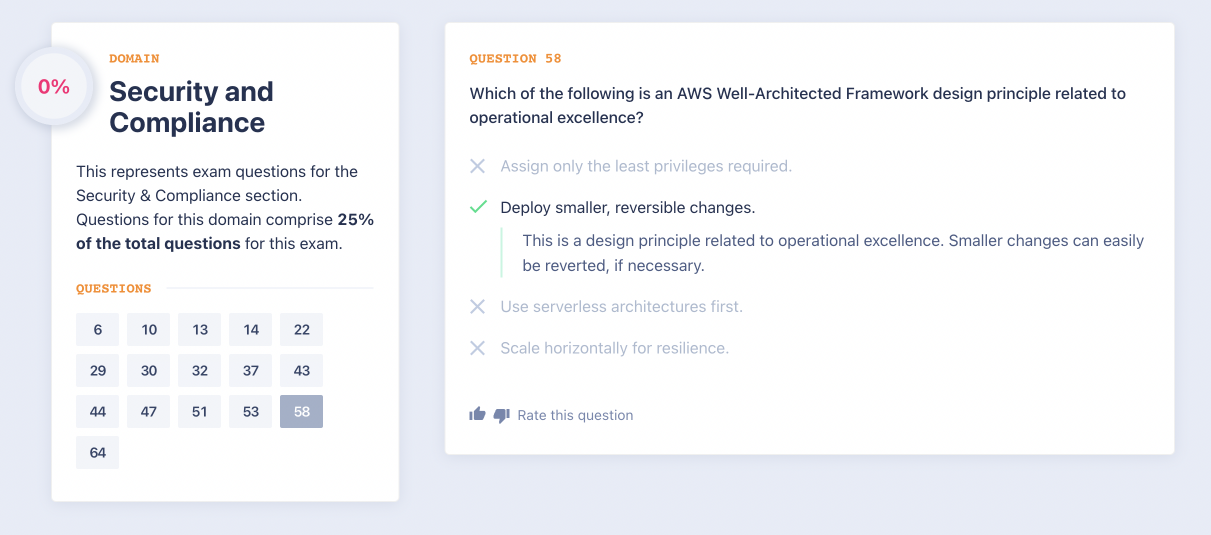Click the highlighted question 58 tile
1211x535 pixels.
301,412
